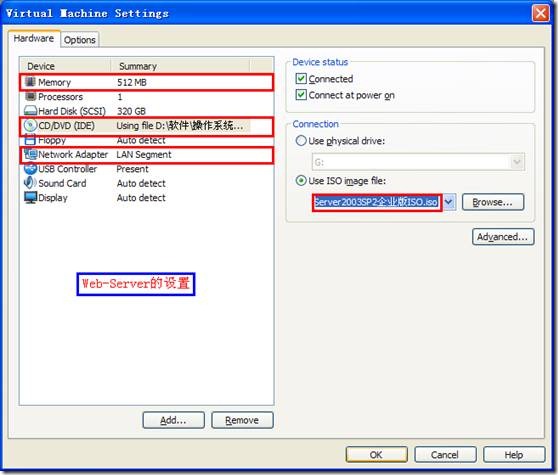
Task: Open the Help button
Action: pos(514,454)
